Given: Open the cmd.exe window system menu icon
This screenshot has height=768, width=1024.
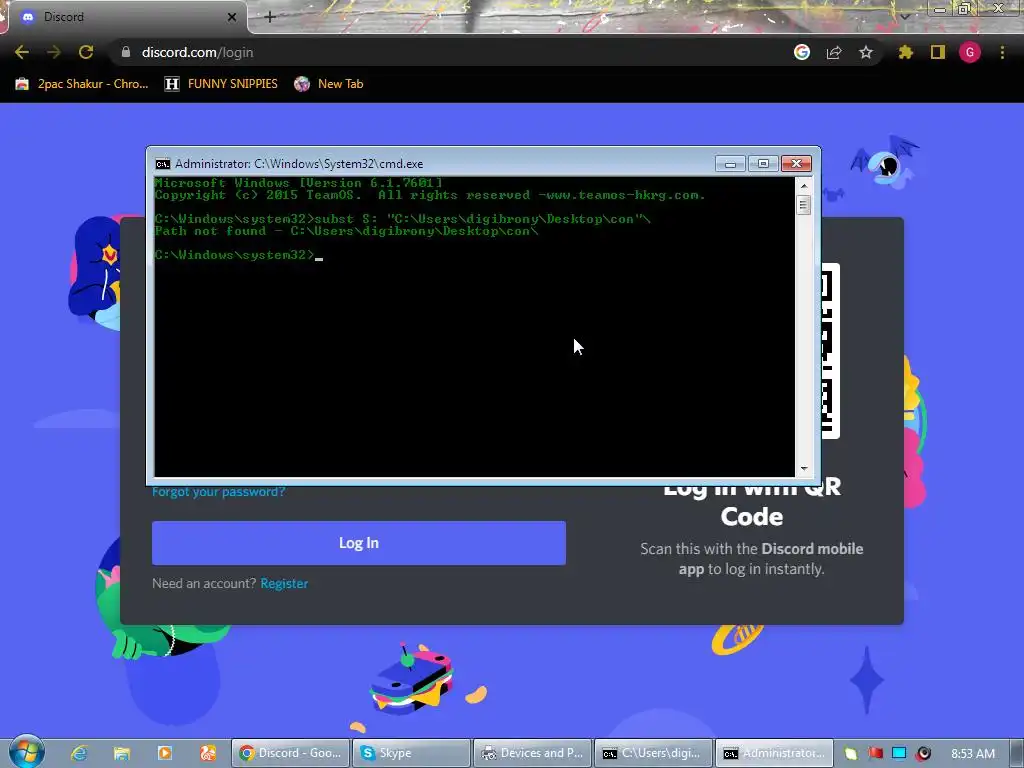Looking at the screenshot, I should [163, 164].
